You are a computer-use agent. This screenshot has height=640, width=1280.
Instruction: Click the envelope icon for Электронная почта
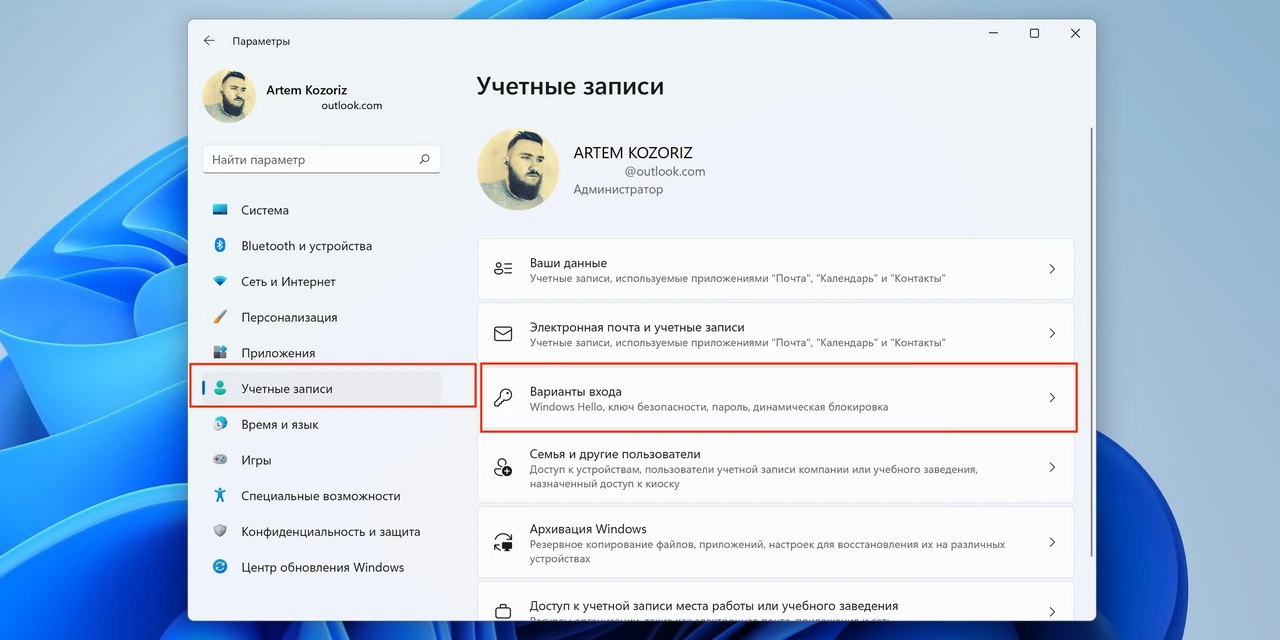coord(503,334)
